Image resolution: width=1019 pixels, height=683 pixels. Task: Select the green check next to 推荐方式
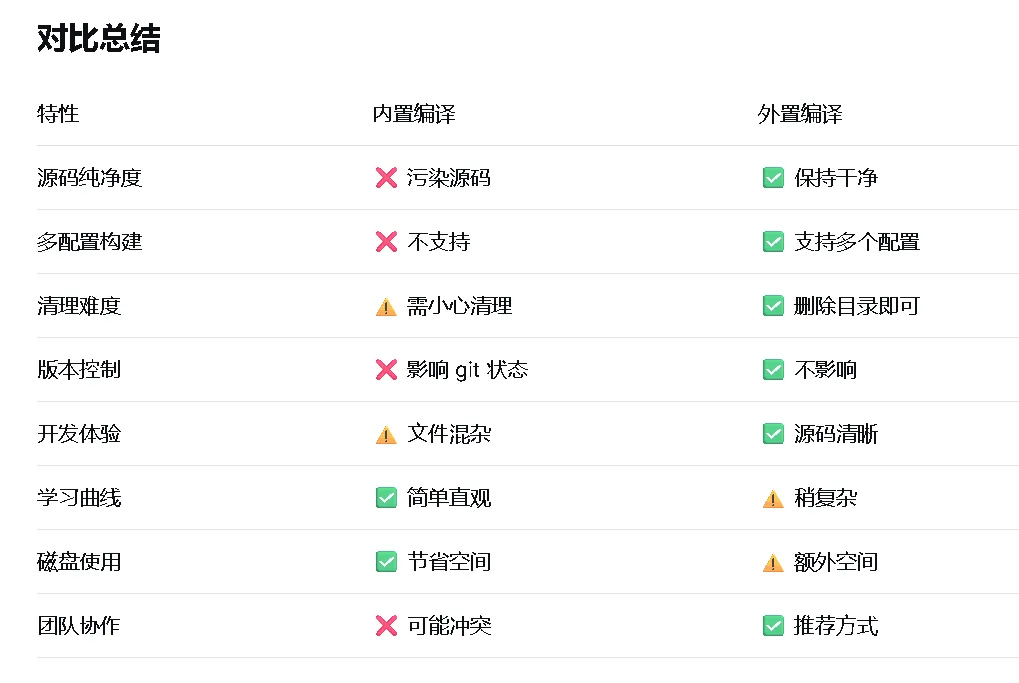773,626
